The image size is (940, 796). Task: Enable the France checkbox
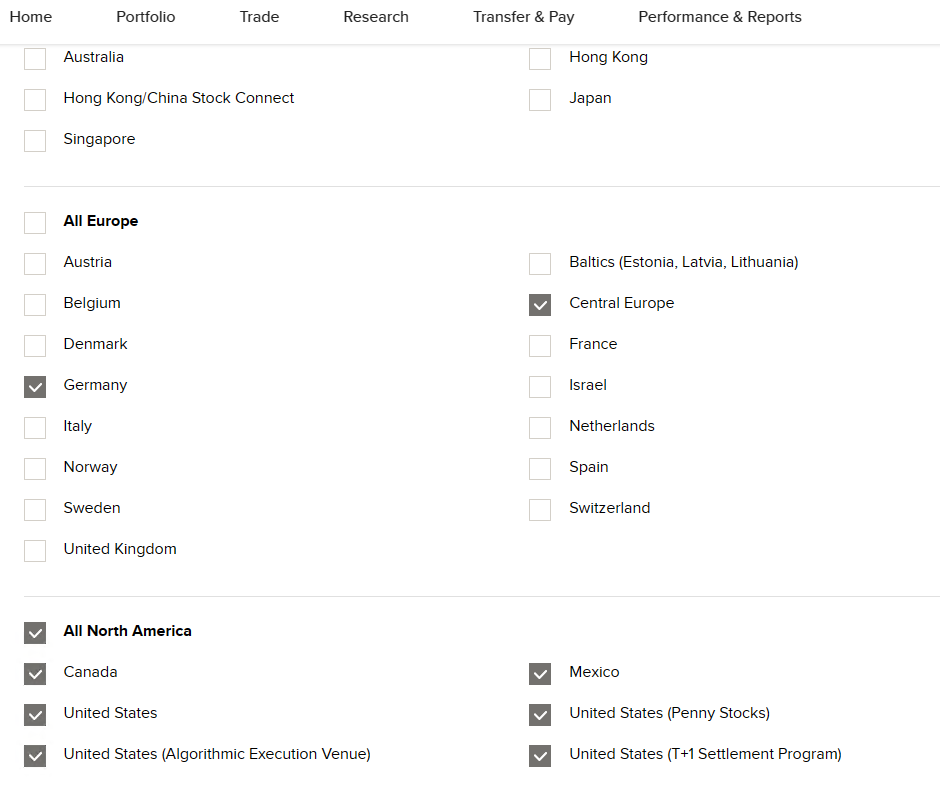540,345
